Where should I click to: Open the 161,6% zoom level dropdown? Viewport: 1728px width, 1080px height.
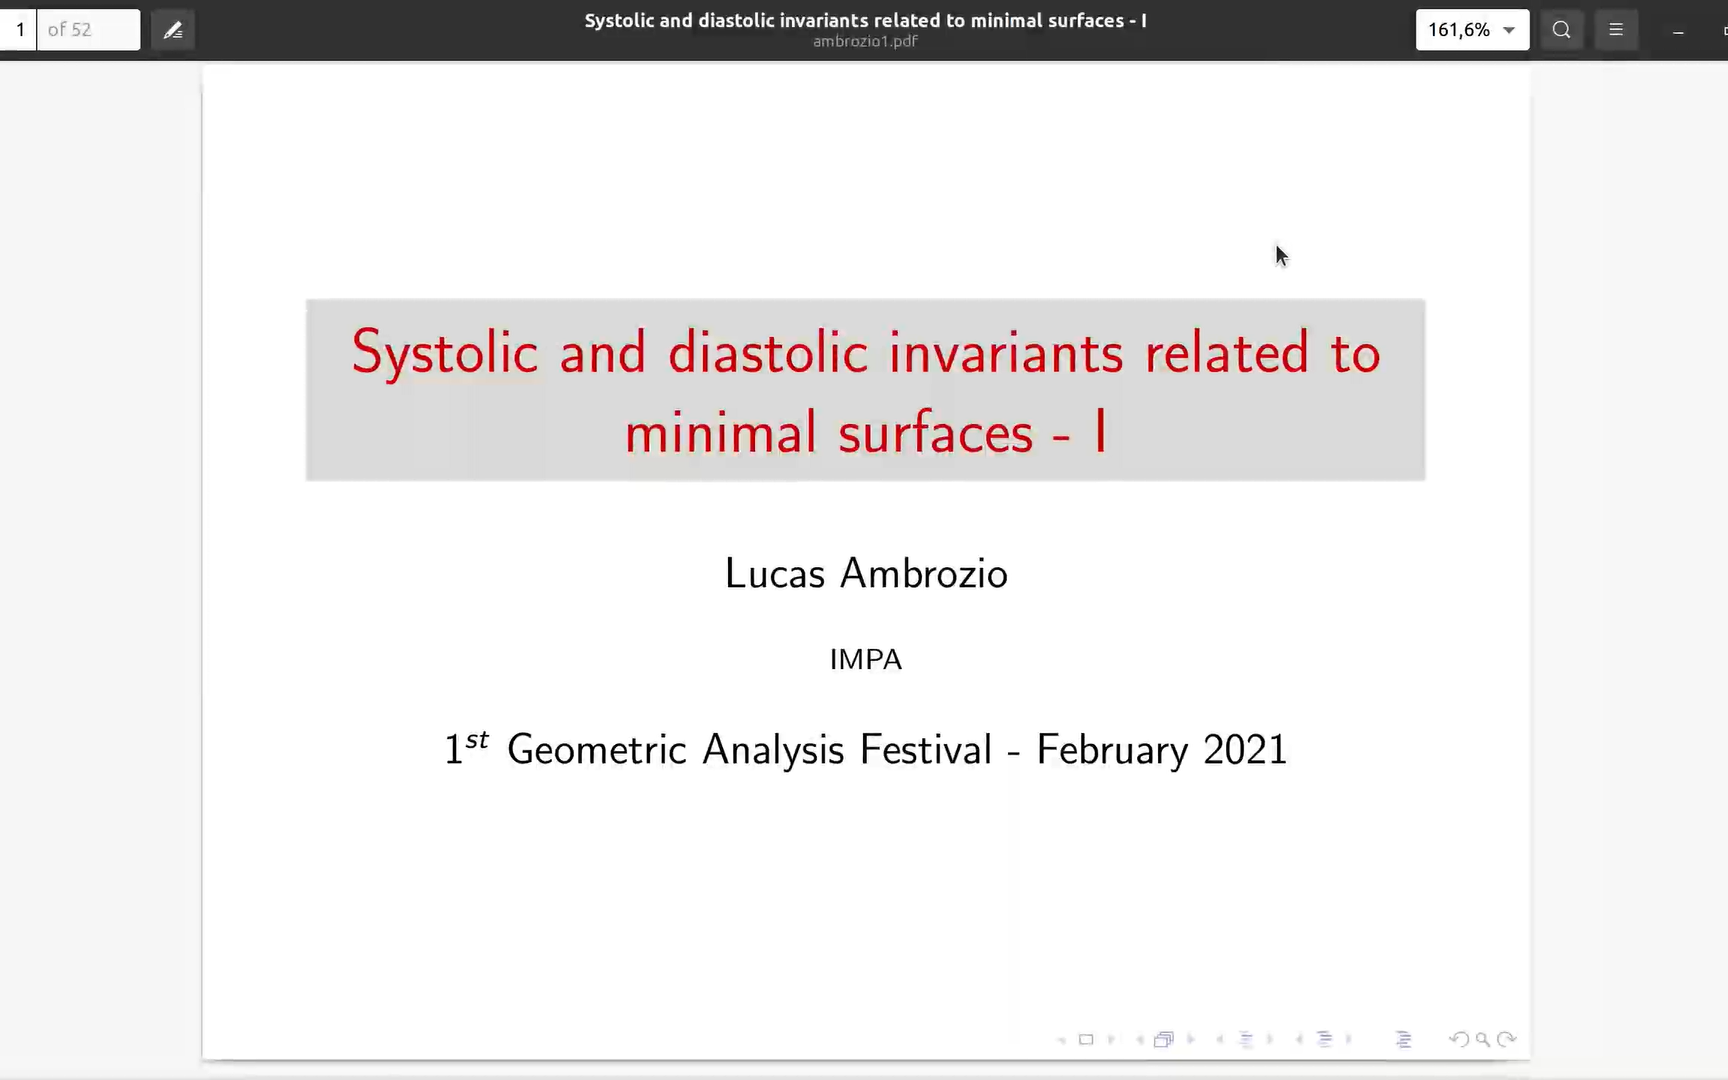(1472, 30)
